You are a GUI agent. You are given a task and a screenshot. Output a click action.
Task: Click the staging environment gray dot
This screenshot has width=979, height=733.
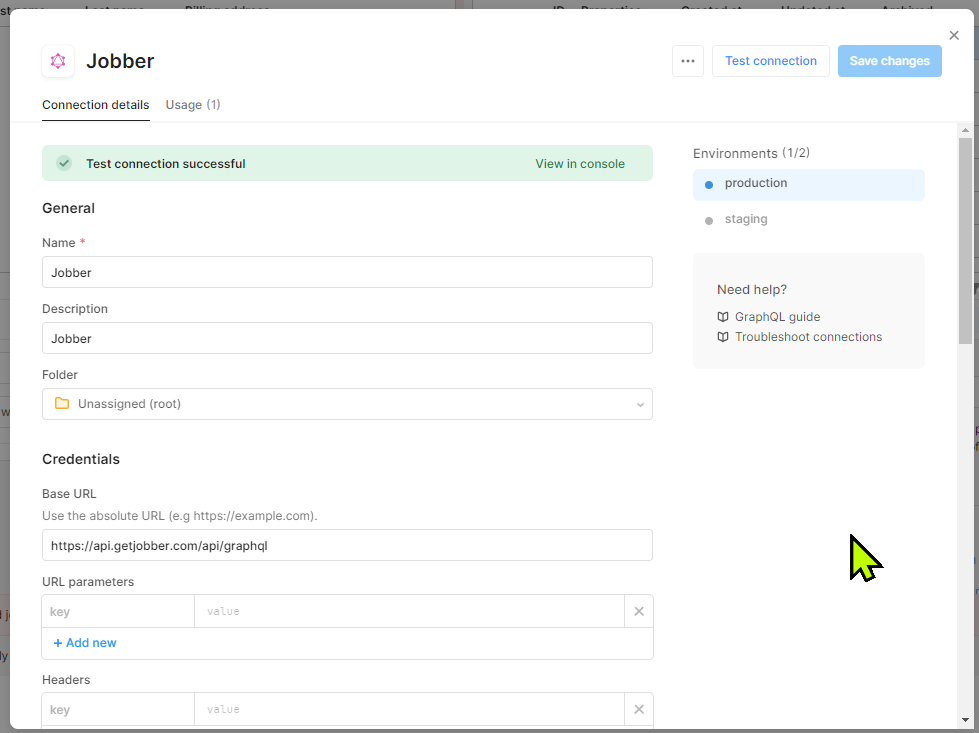[709, 221]
